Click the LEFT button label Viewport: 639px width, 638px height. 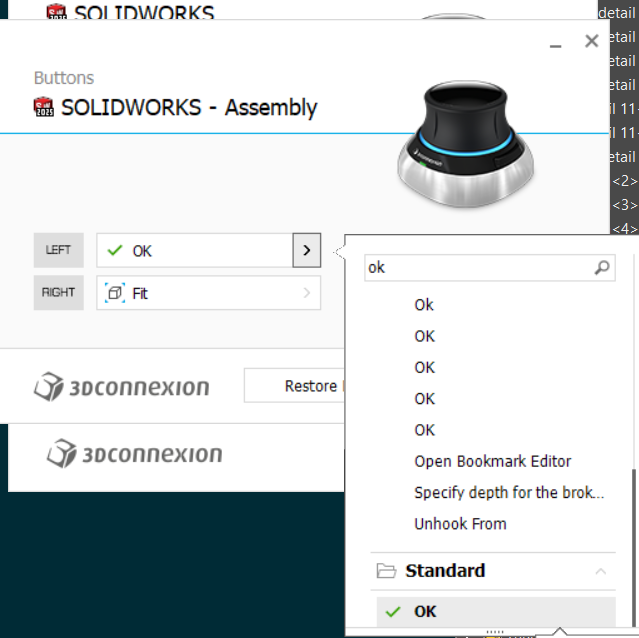point(58,250)
